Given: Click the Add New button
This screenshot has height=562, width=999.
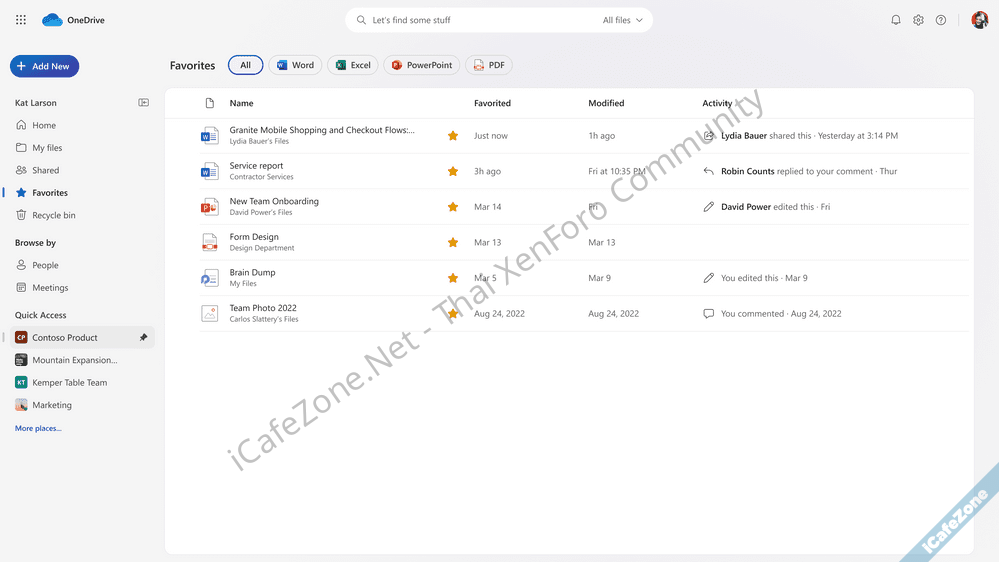Looking at the screenshot, I should tap(44, 66).
